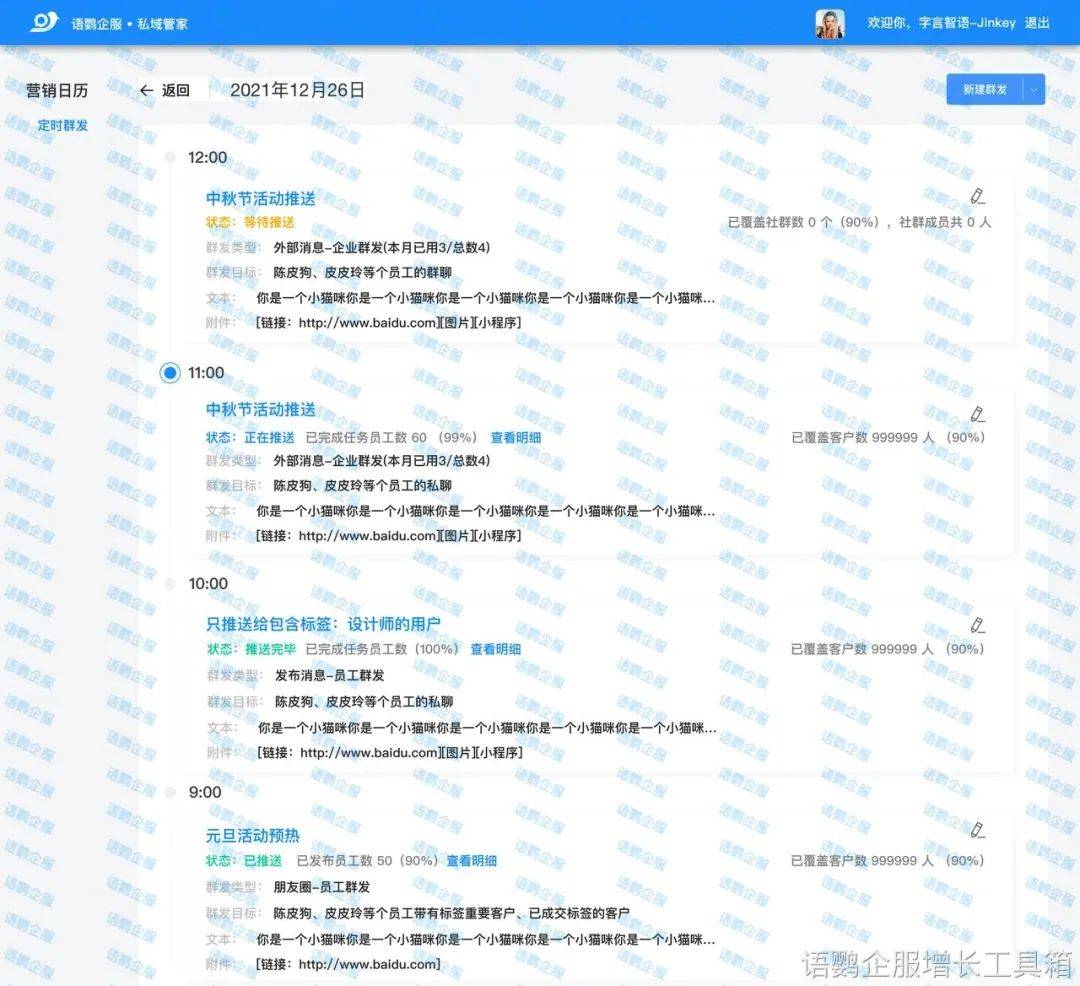Click the pencil icon on the 11:00 card

[x=977, y=413]
